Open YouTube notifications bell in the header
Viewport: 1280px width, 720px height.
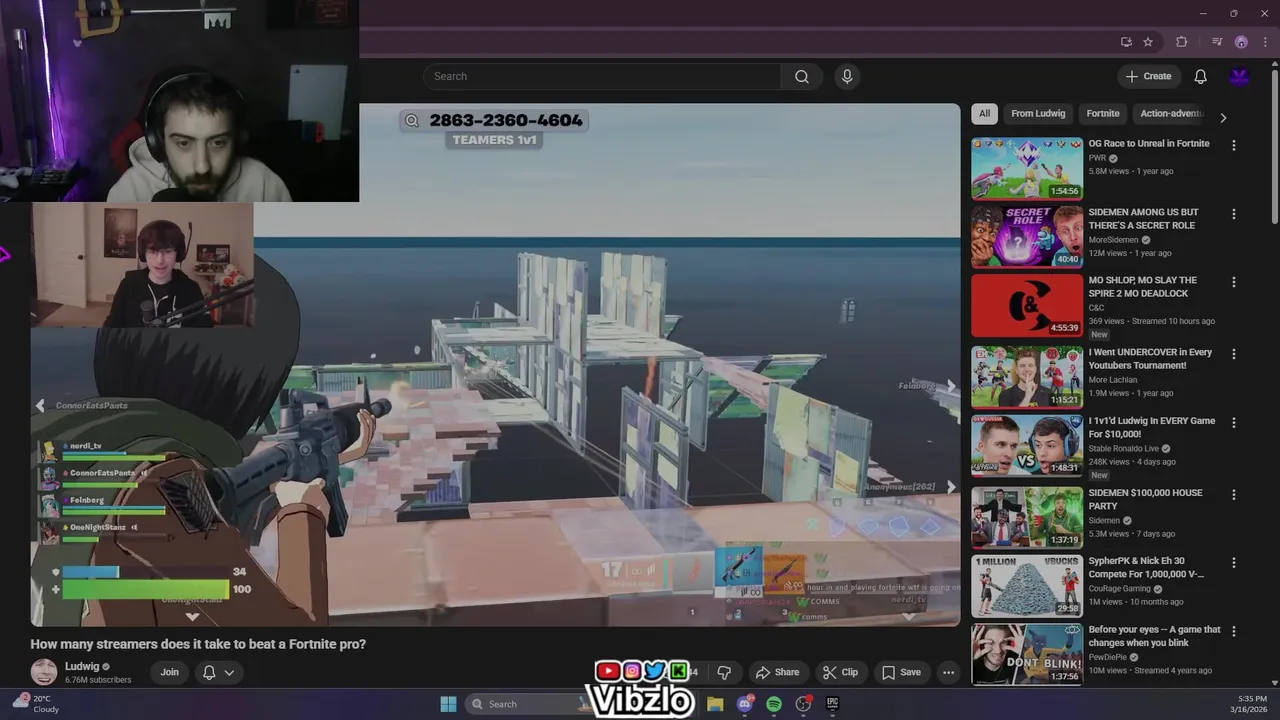pos(1200,77)
